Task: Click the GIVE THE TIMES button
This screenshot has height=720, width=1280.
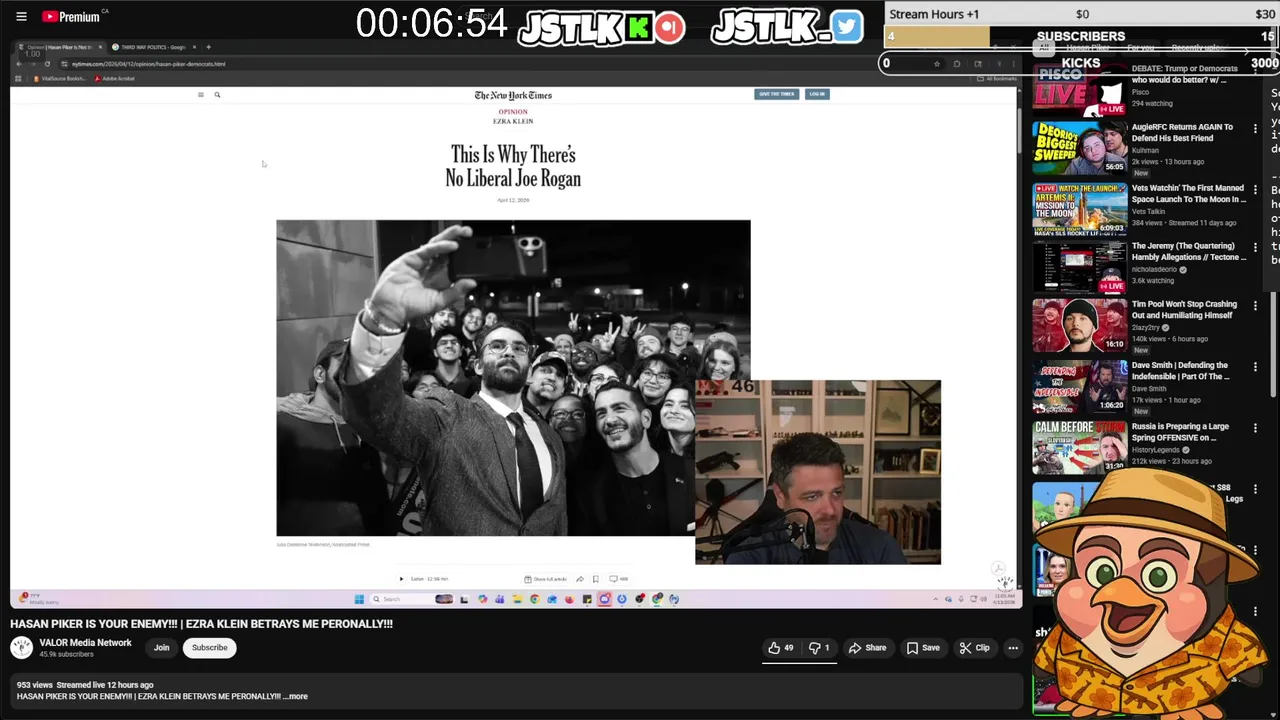Action: click(x=776, y=94)
